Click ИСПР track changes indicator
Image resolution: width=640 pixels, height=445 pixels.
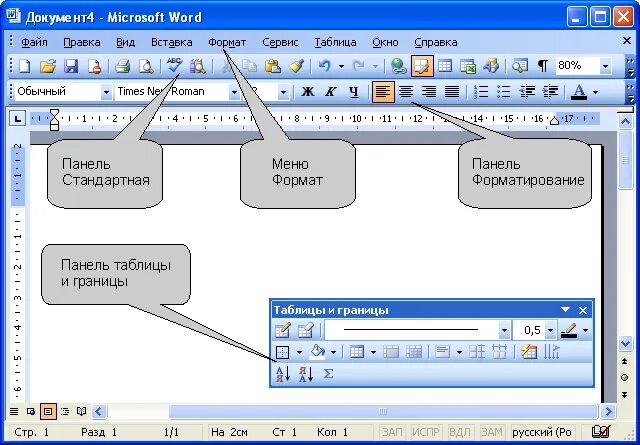pyautogui.click(x=426, y=432)
